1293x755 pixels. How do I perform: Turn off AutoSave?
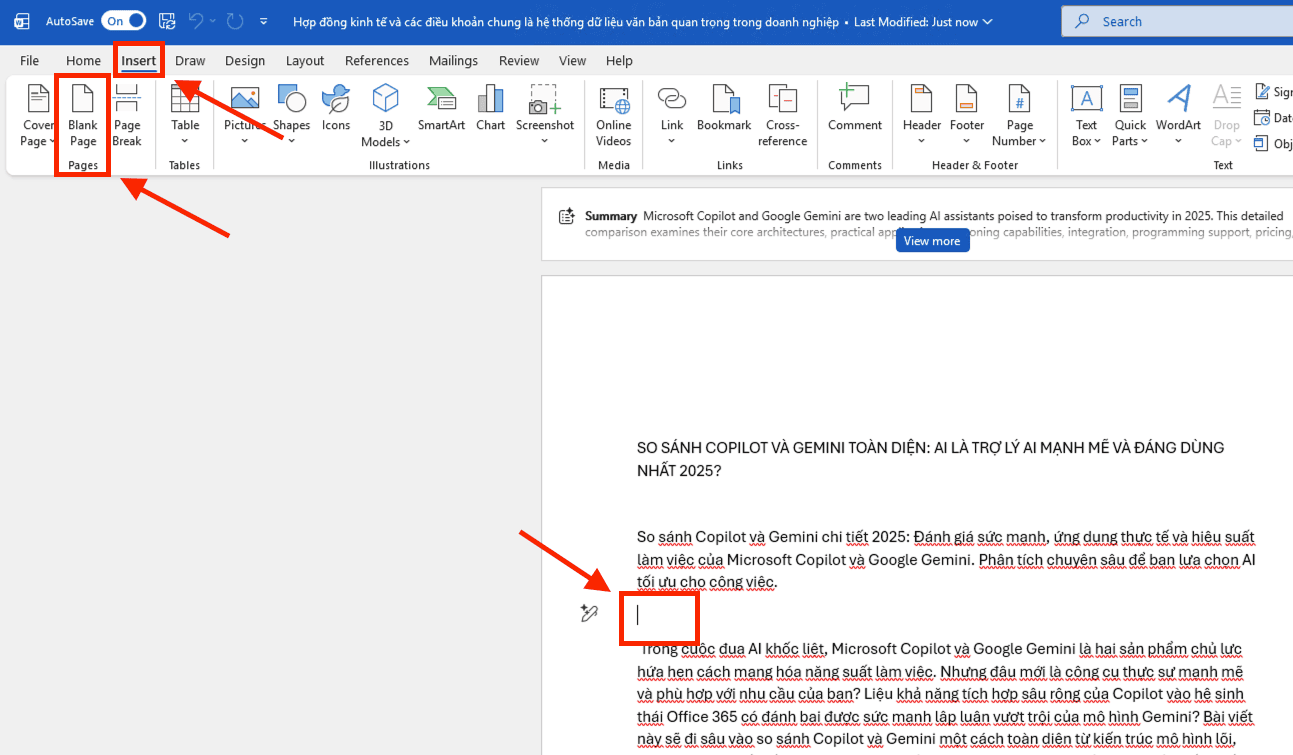(x=123, y=20)
